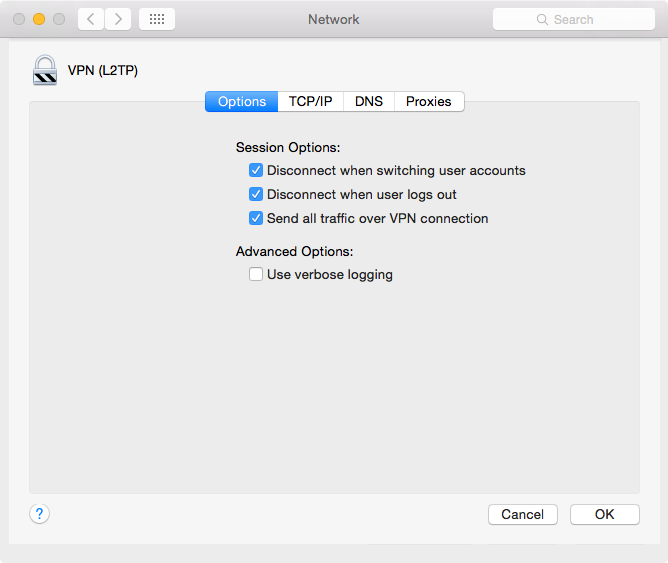The height and width of the screenshot is (563, 668).
Task: Click the VPN padlock icon
Action: [45, 71]
